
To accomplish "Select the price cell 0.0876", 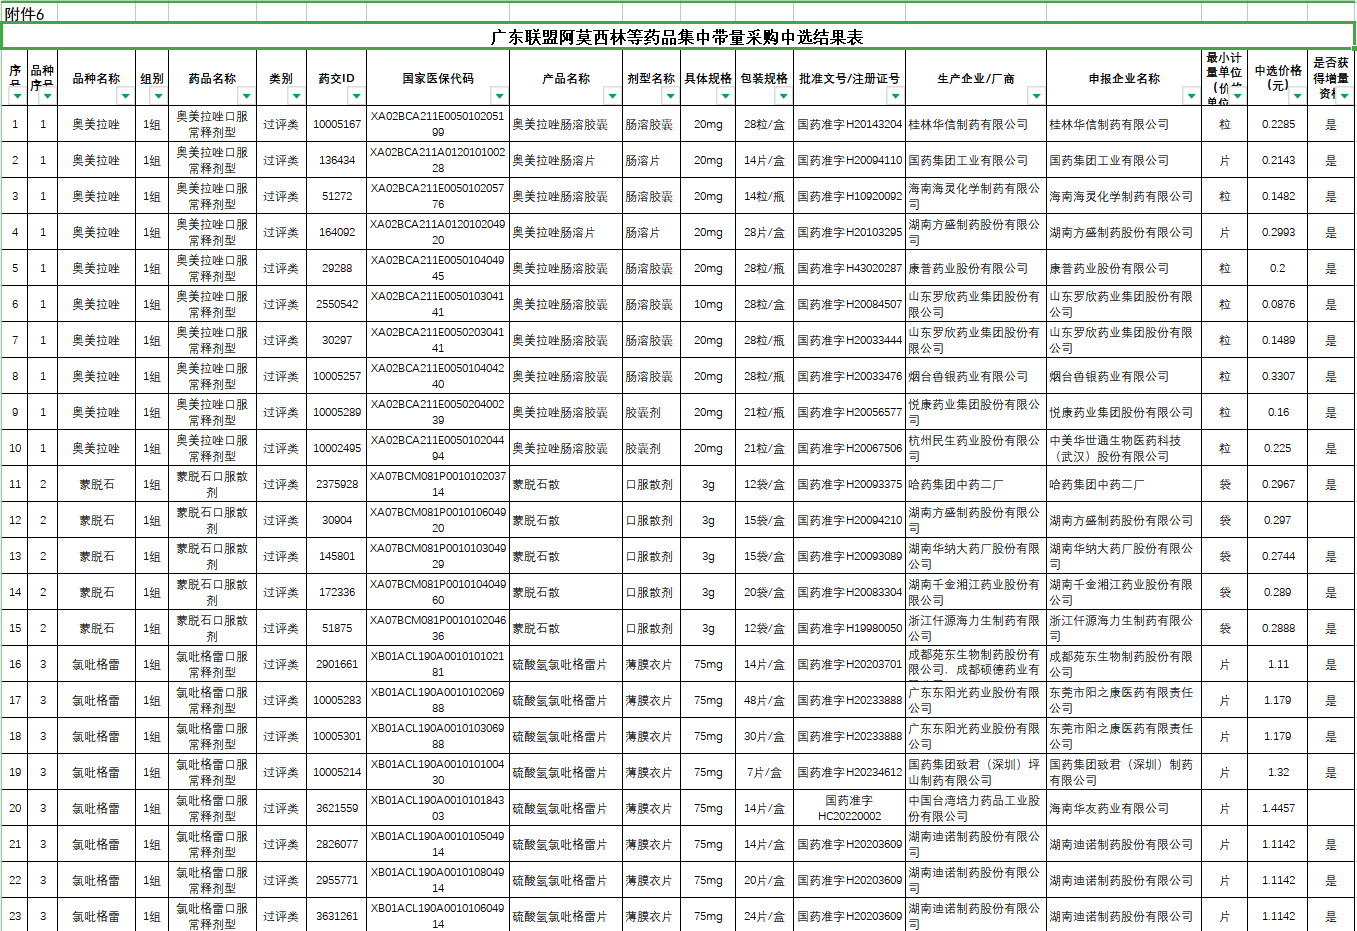I will [x=1277, y=304].
